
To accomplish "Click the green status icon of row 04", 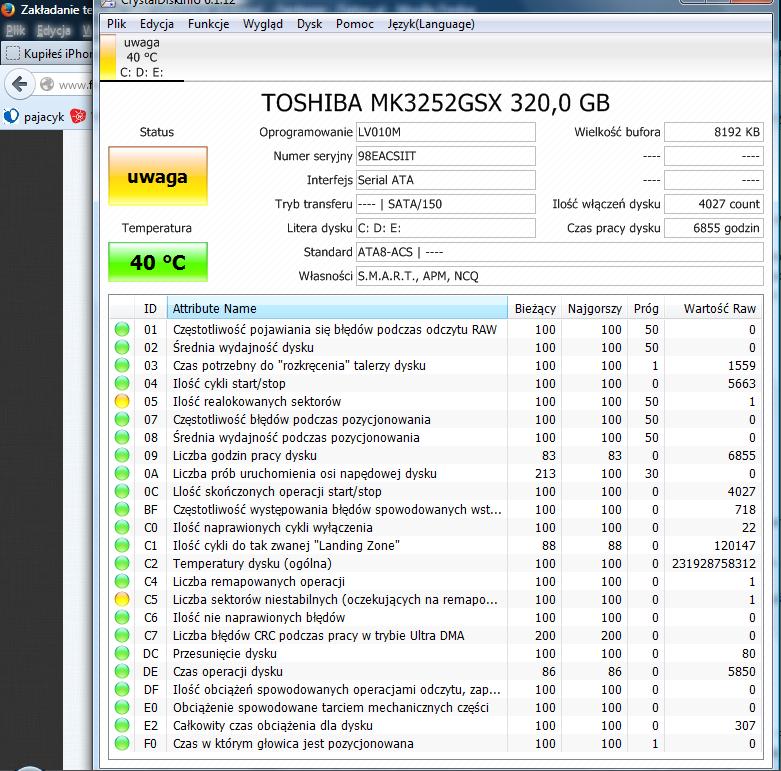I will [122, 383].
